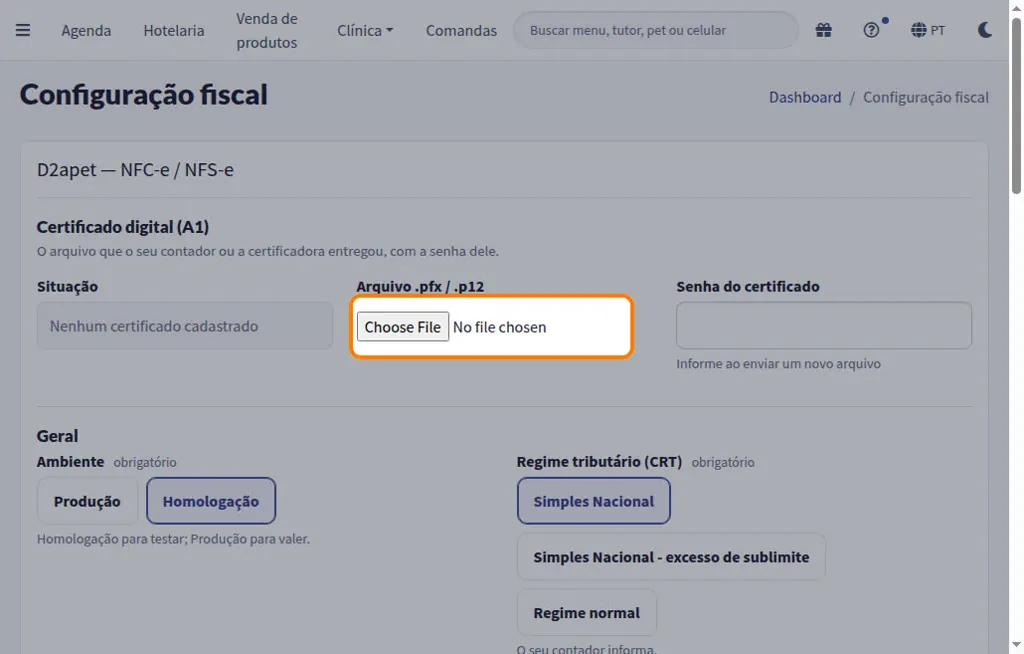Screen dimensions: 1024x654
Task: Click 'Homologação para testar; Produção para valer.' hint
Action: click(173, 539)
